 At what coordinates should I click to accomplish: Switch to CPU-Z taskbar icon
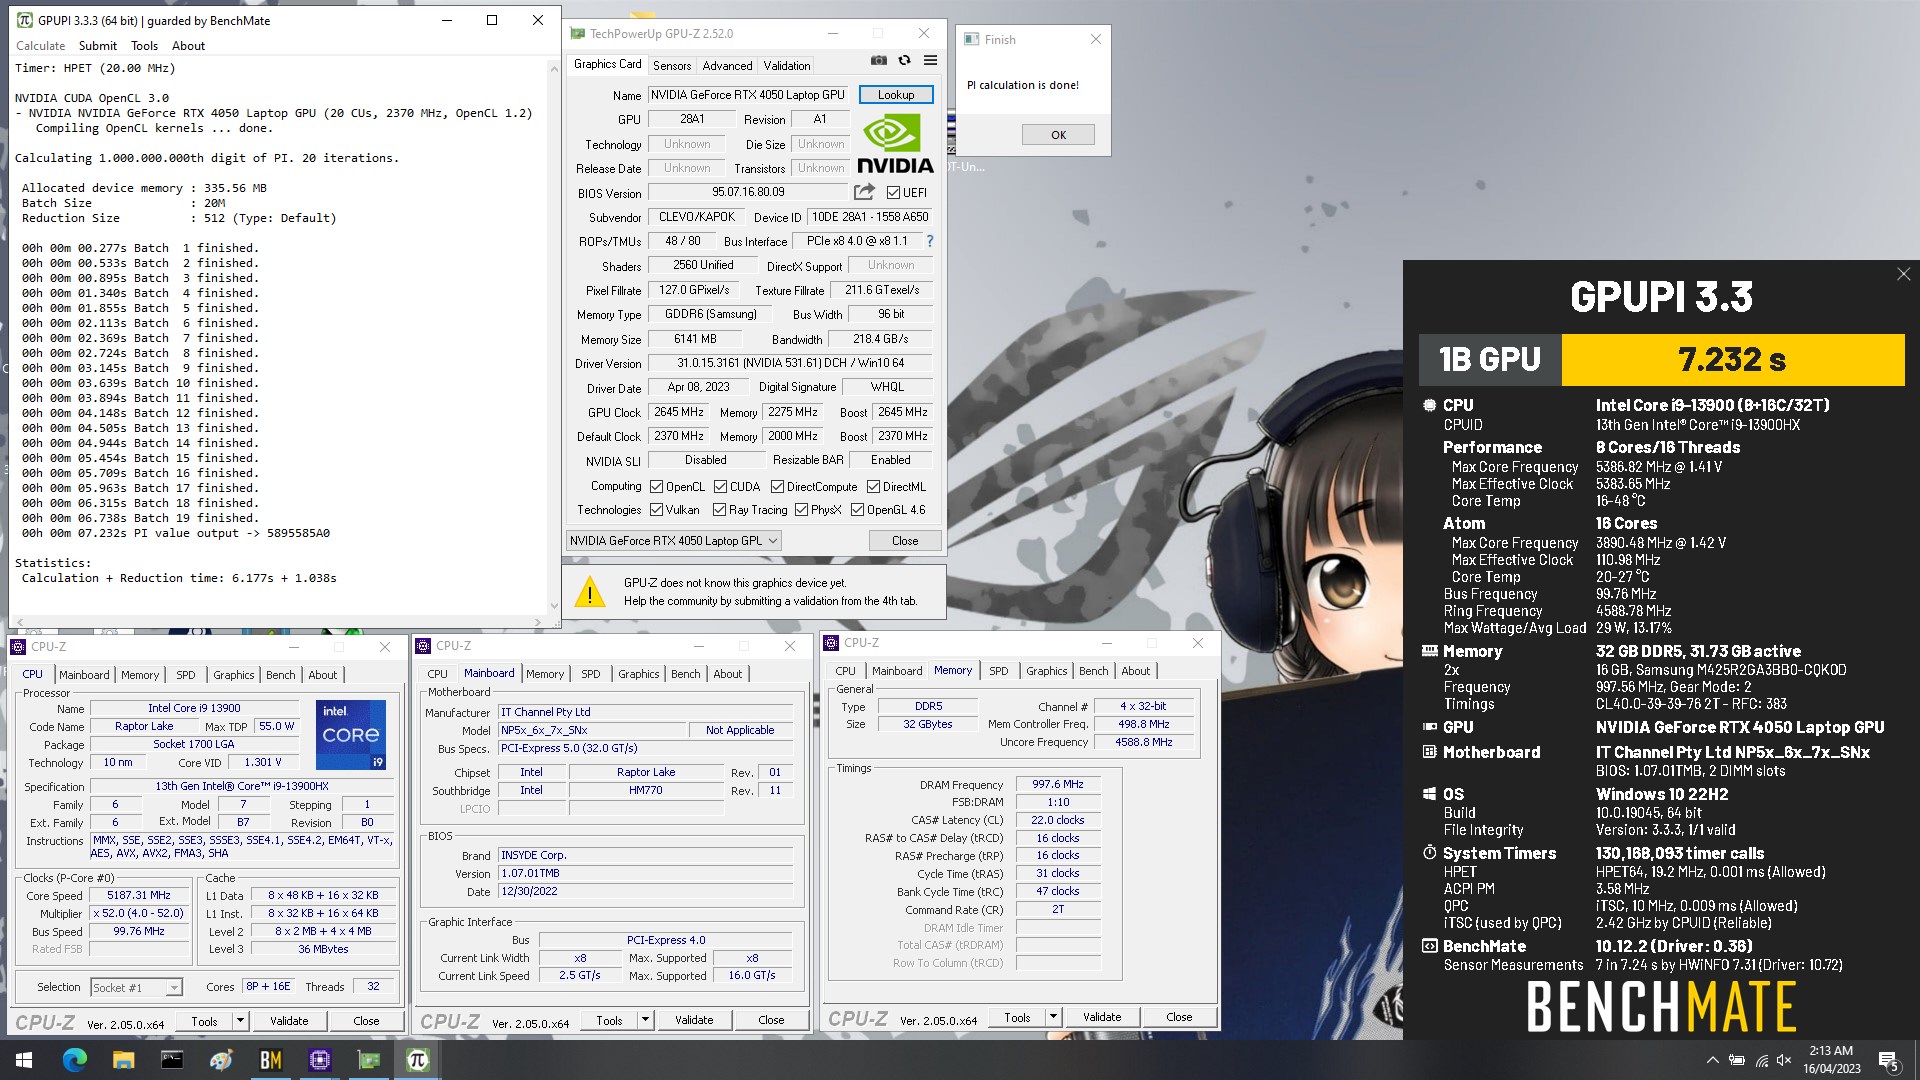pos(320,1060)
